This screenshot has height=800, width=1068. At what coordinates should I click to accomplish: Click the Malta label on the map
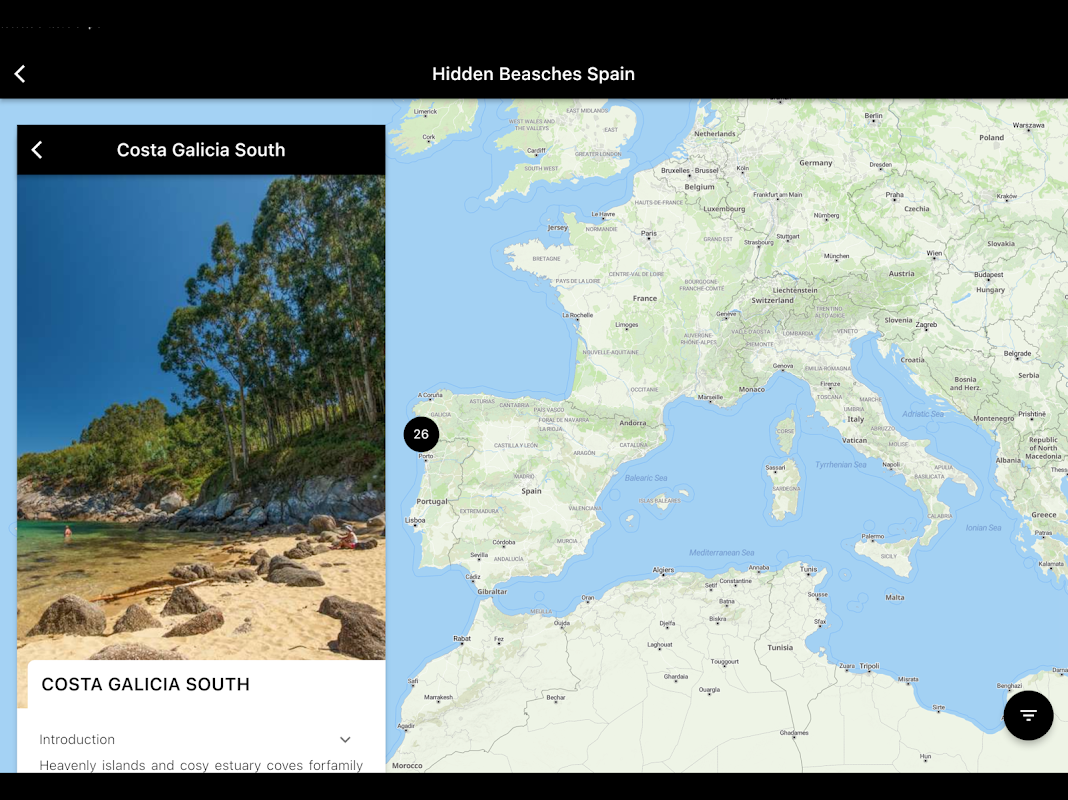pyautogui.click(x=894, y=597)
